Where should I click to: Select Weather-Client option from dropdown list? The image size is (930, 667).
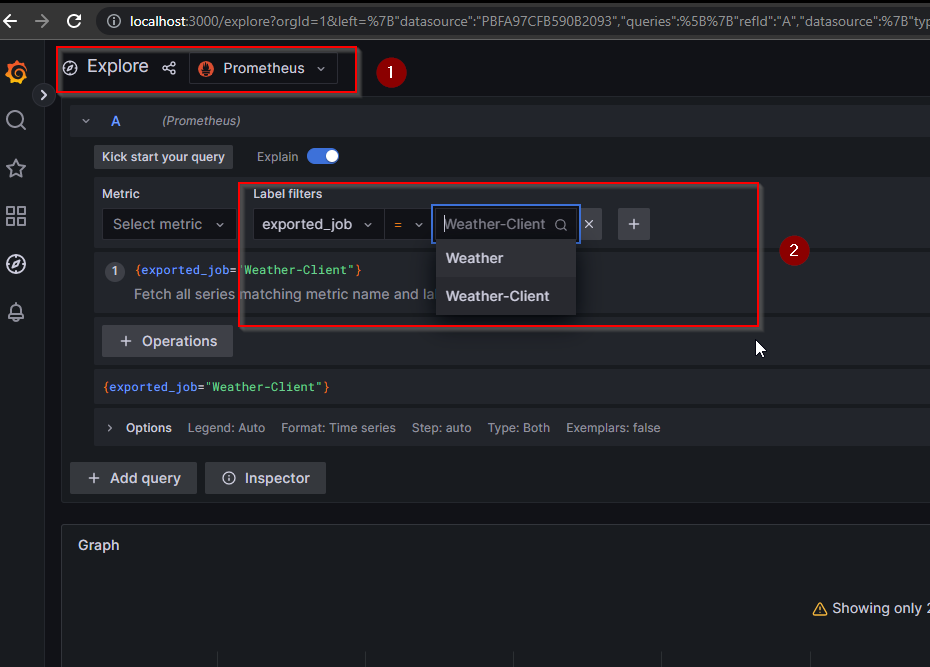505,296
